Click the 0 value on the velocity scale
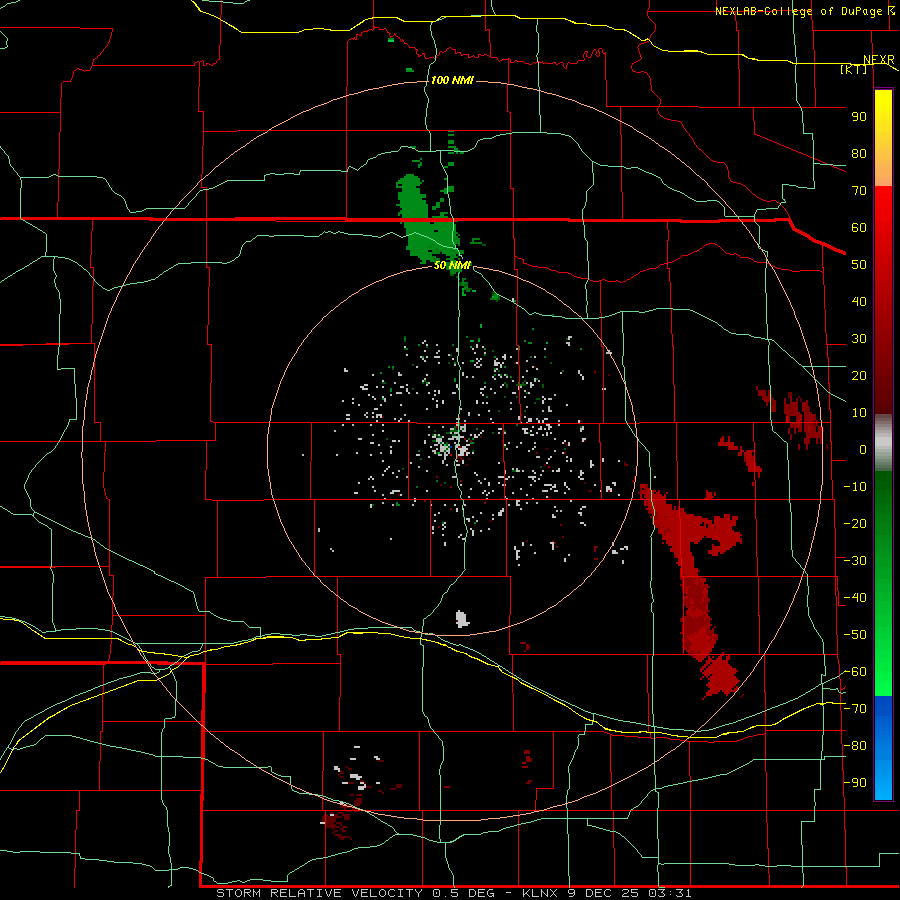The height and width of the screenshot is (900, 900). [863, 450]
